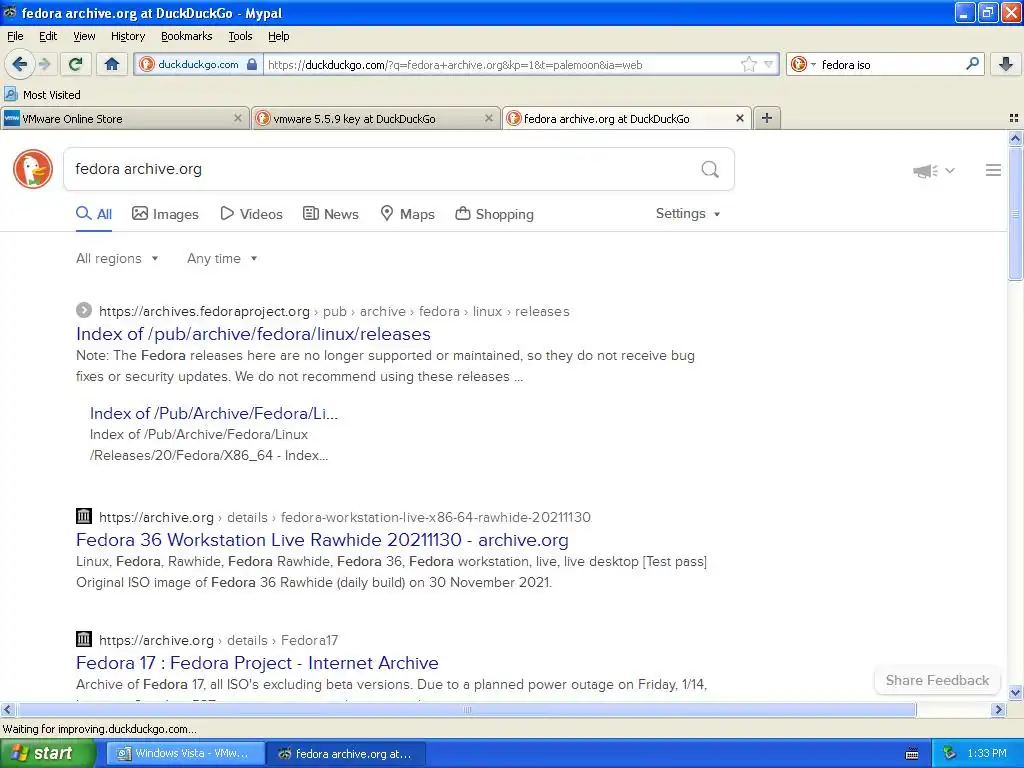1024x768 pixels.
Task: Open the DuckDuckGo hamburger menu
Action: click(x=993, y=170)
